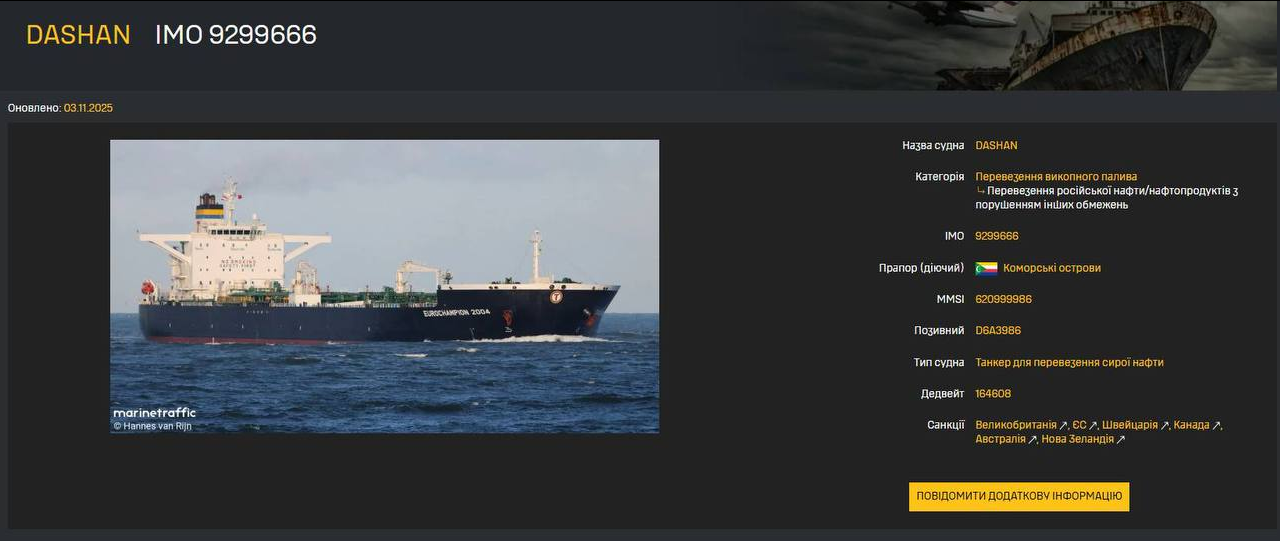
Task: Open the tanker ship photo
Action: [x=384, y=286]
